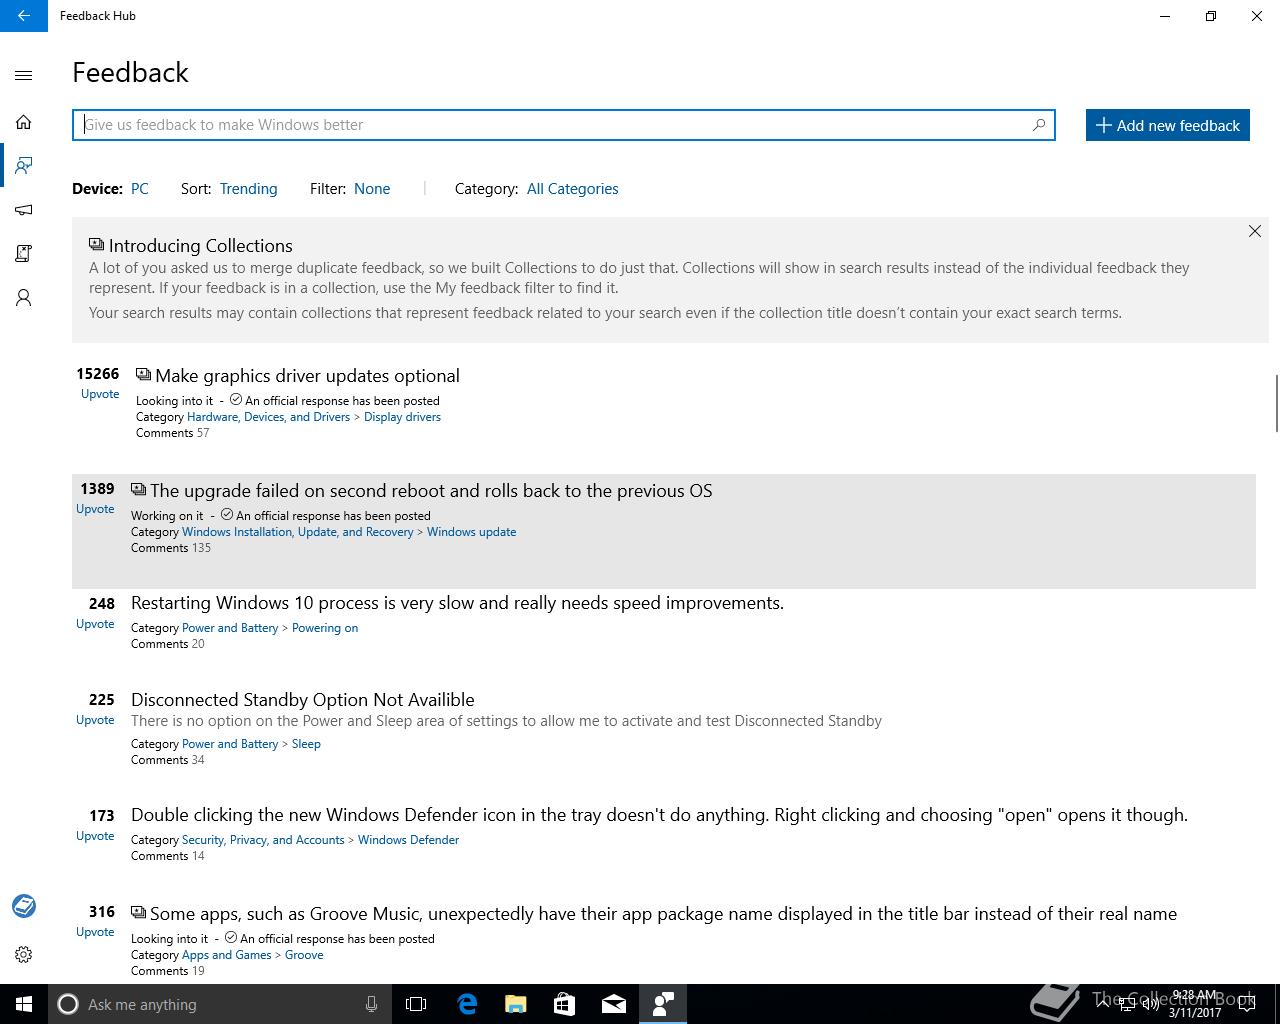Click Display drivers subcategory link
Image resolution: width=1280 pixels, height=1024 pixels.
tap(402, 417)
